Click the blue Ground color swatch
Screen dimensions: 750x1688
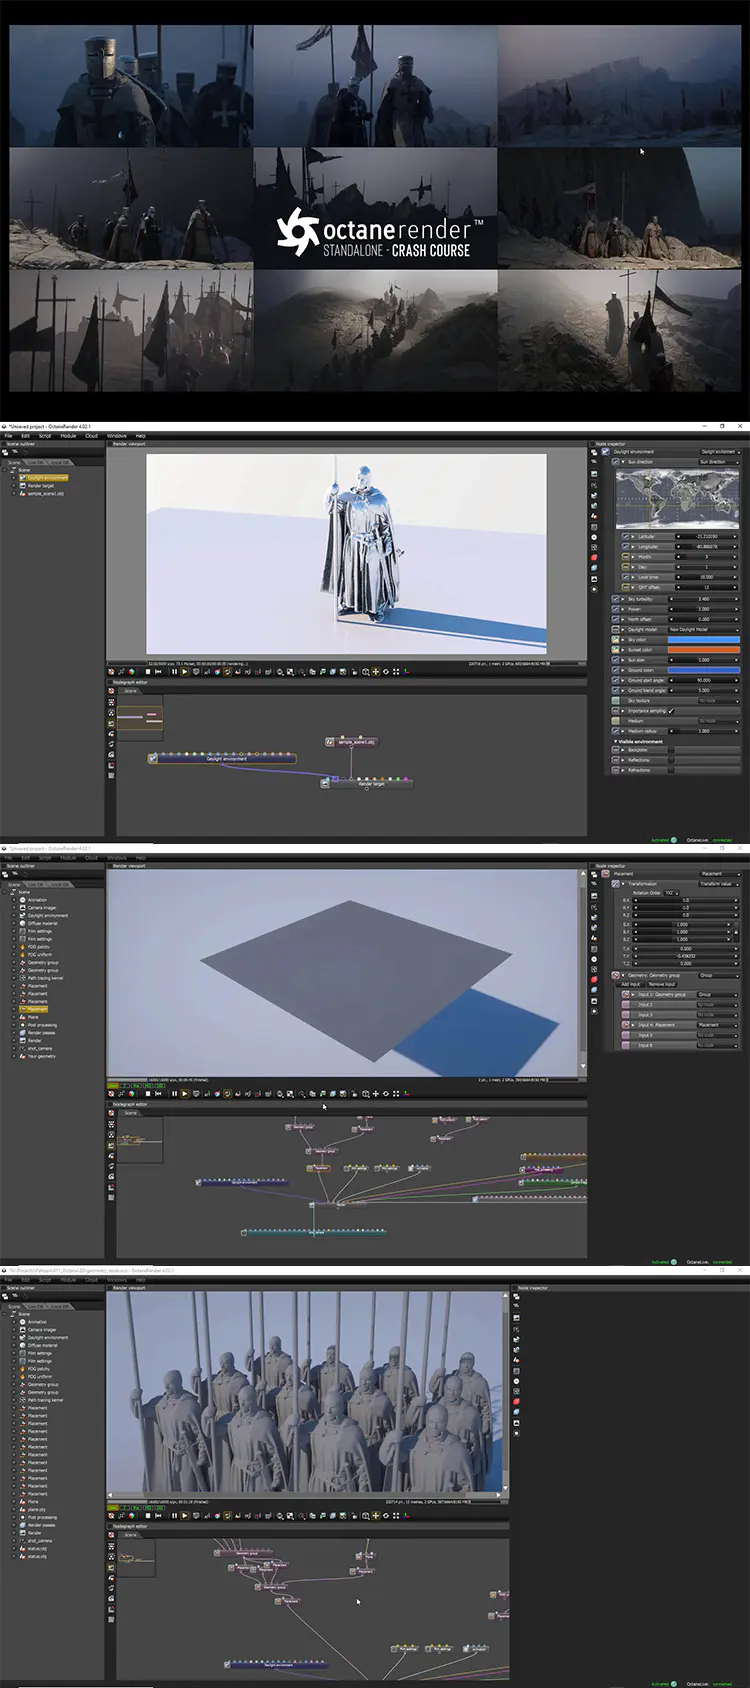(x=704, y=670)
